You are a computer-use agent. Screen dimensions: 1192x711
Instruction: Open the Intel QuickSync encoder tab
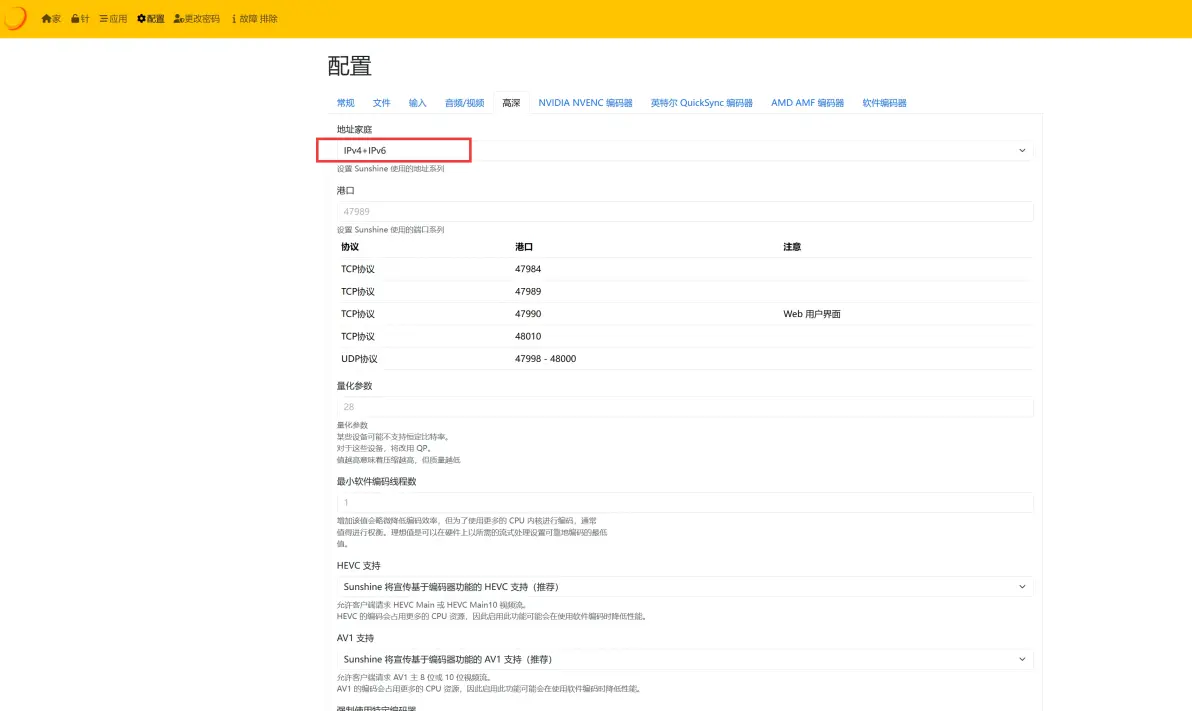701,103
